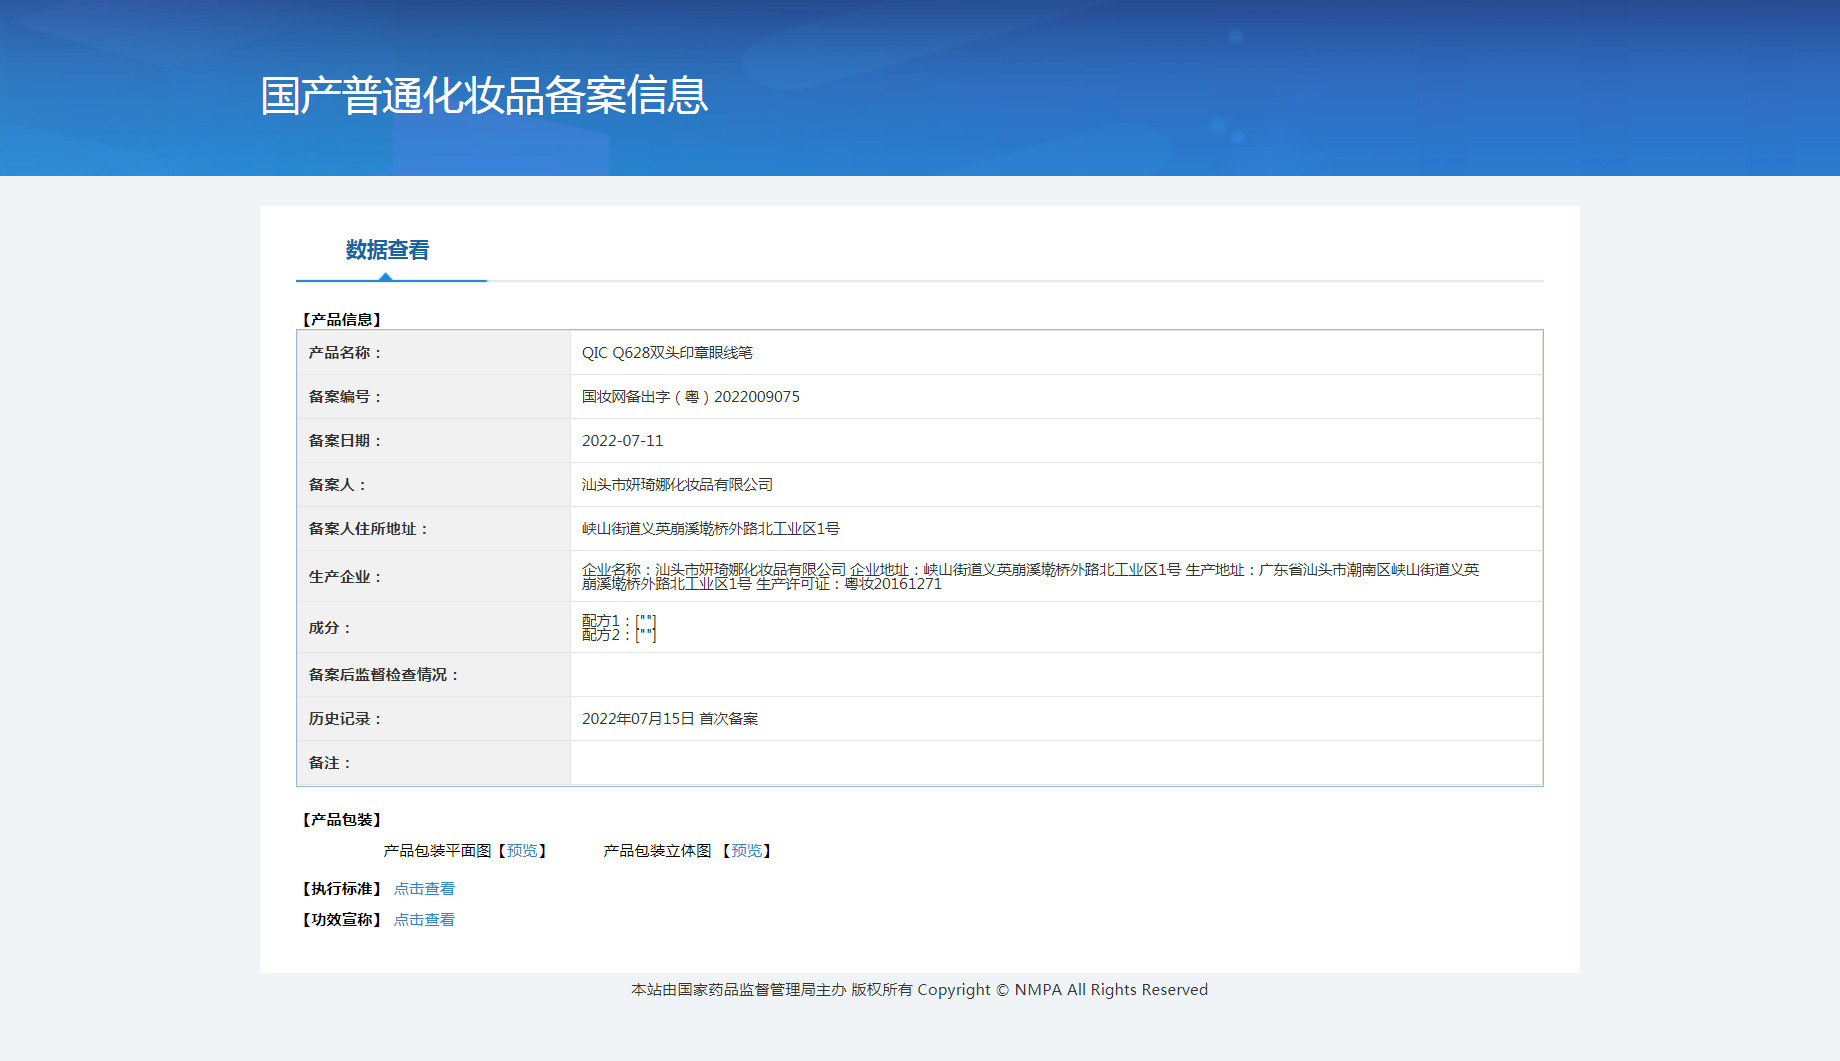This screenshot has height=1061, width=1840.
Task: Preview the 产品包装立体图 image
Action: [746, 851]
